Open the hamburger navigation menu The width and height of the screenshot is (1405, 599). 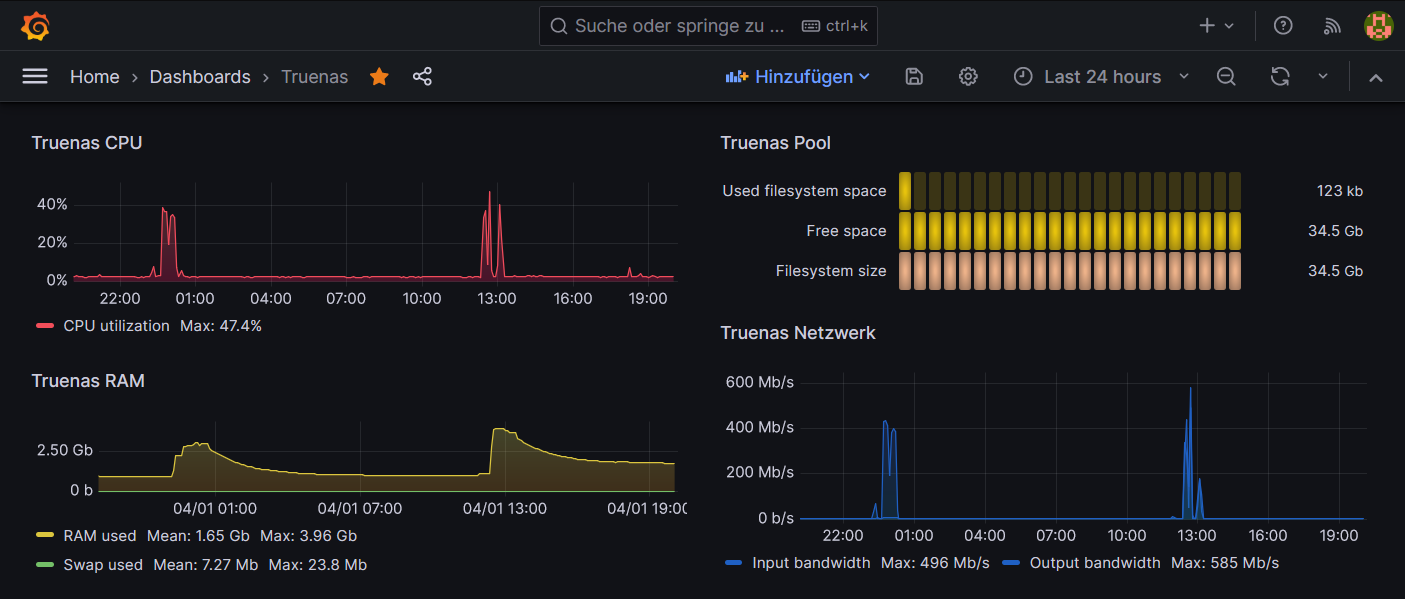point(35,77)
